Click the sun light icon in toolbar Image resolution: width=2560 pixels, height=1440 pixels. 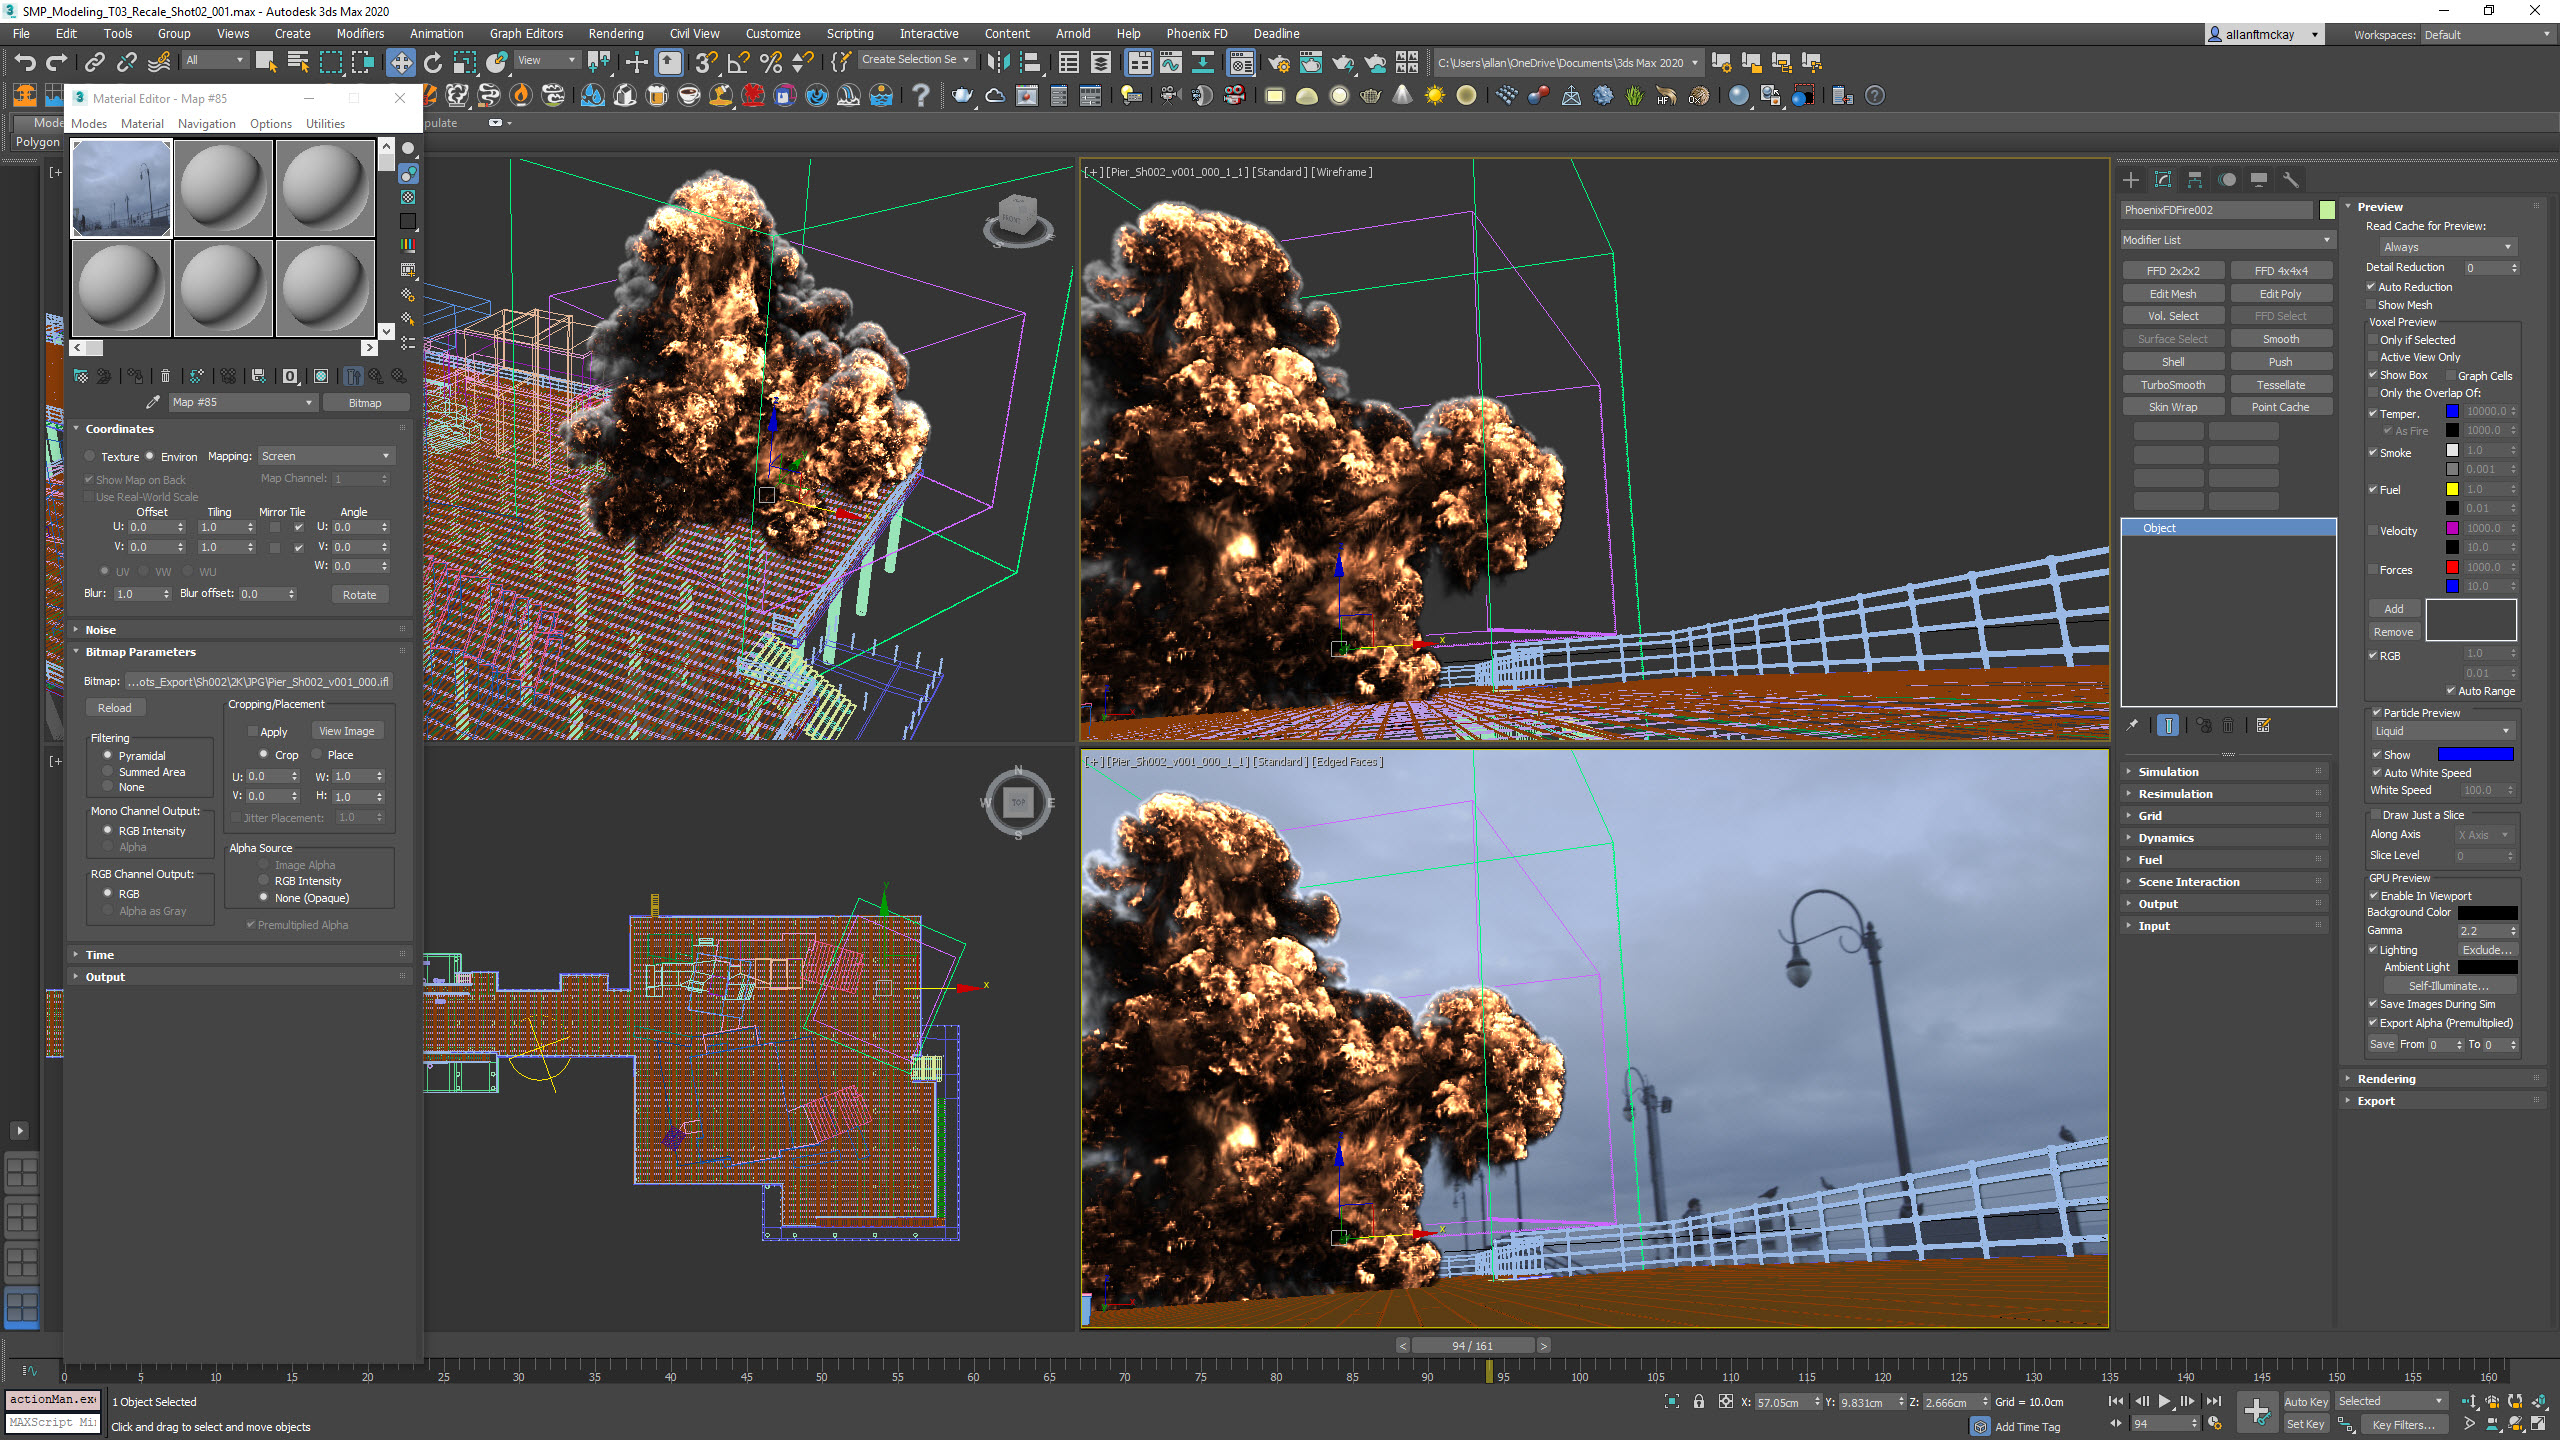[x=1435, y=96]
